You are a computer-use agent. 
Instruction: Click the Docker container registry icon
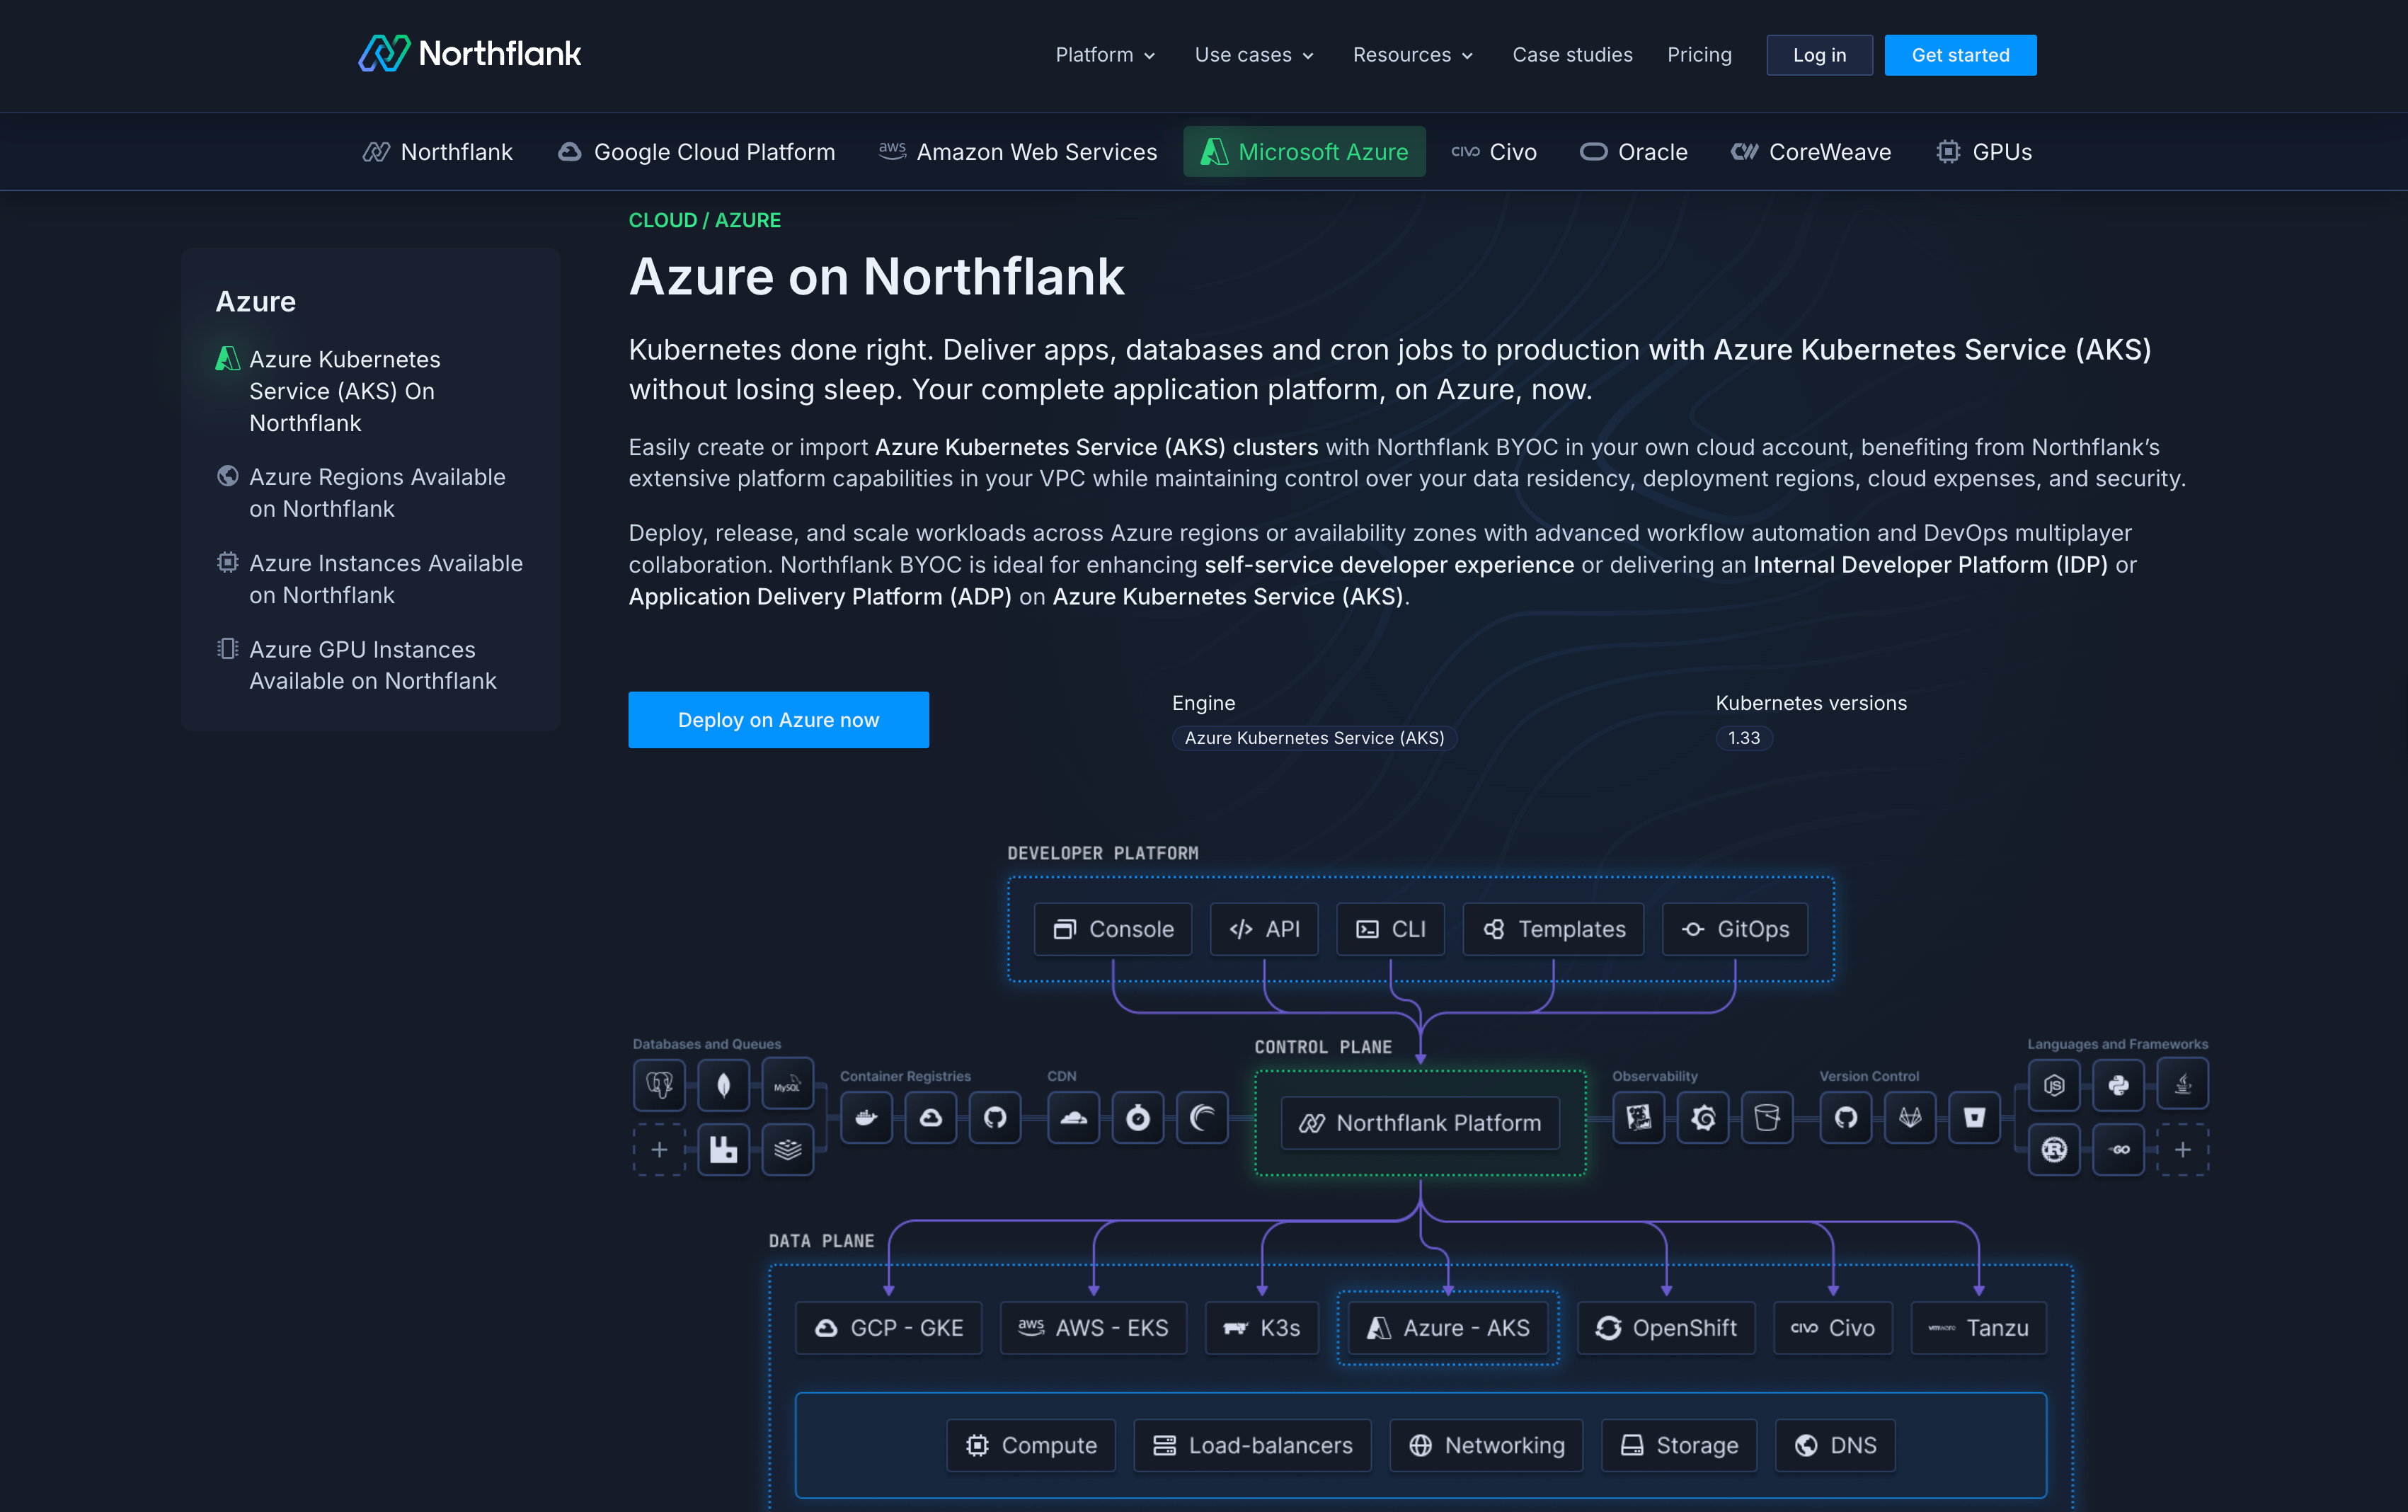tap(866, 1117)
